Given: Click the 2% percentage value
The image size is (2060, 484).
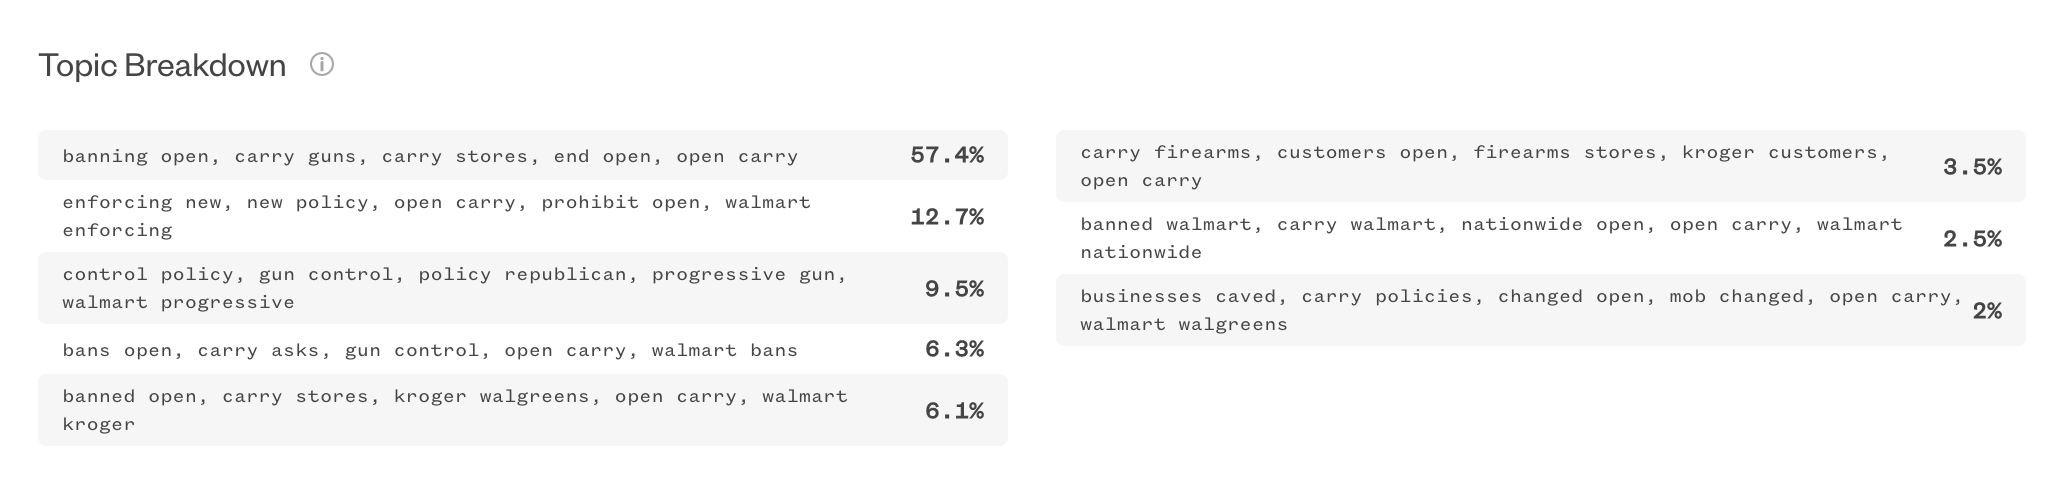Looking at the screenshot, I should 1987,311.
